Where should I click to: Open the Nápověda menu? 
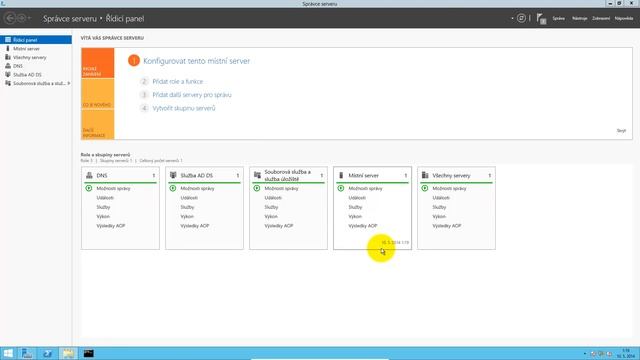click(624, 18)
